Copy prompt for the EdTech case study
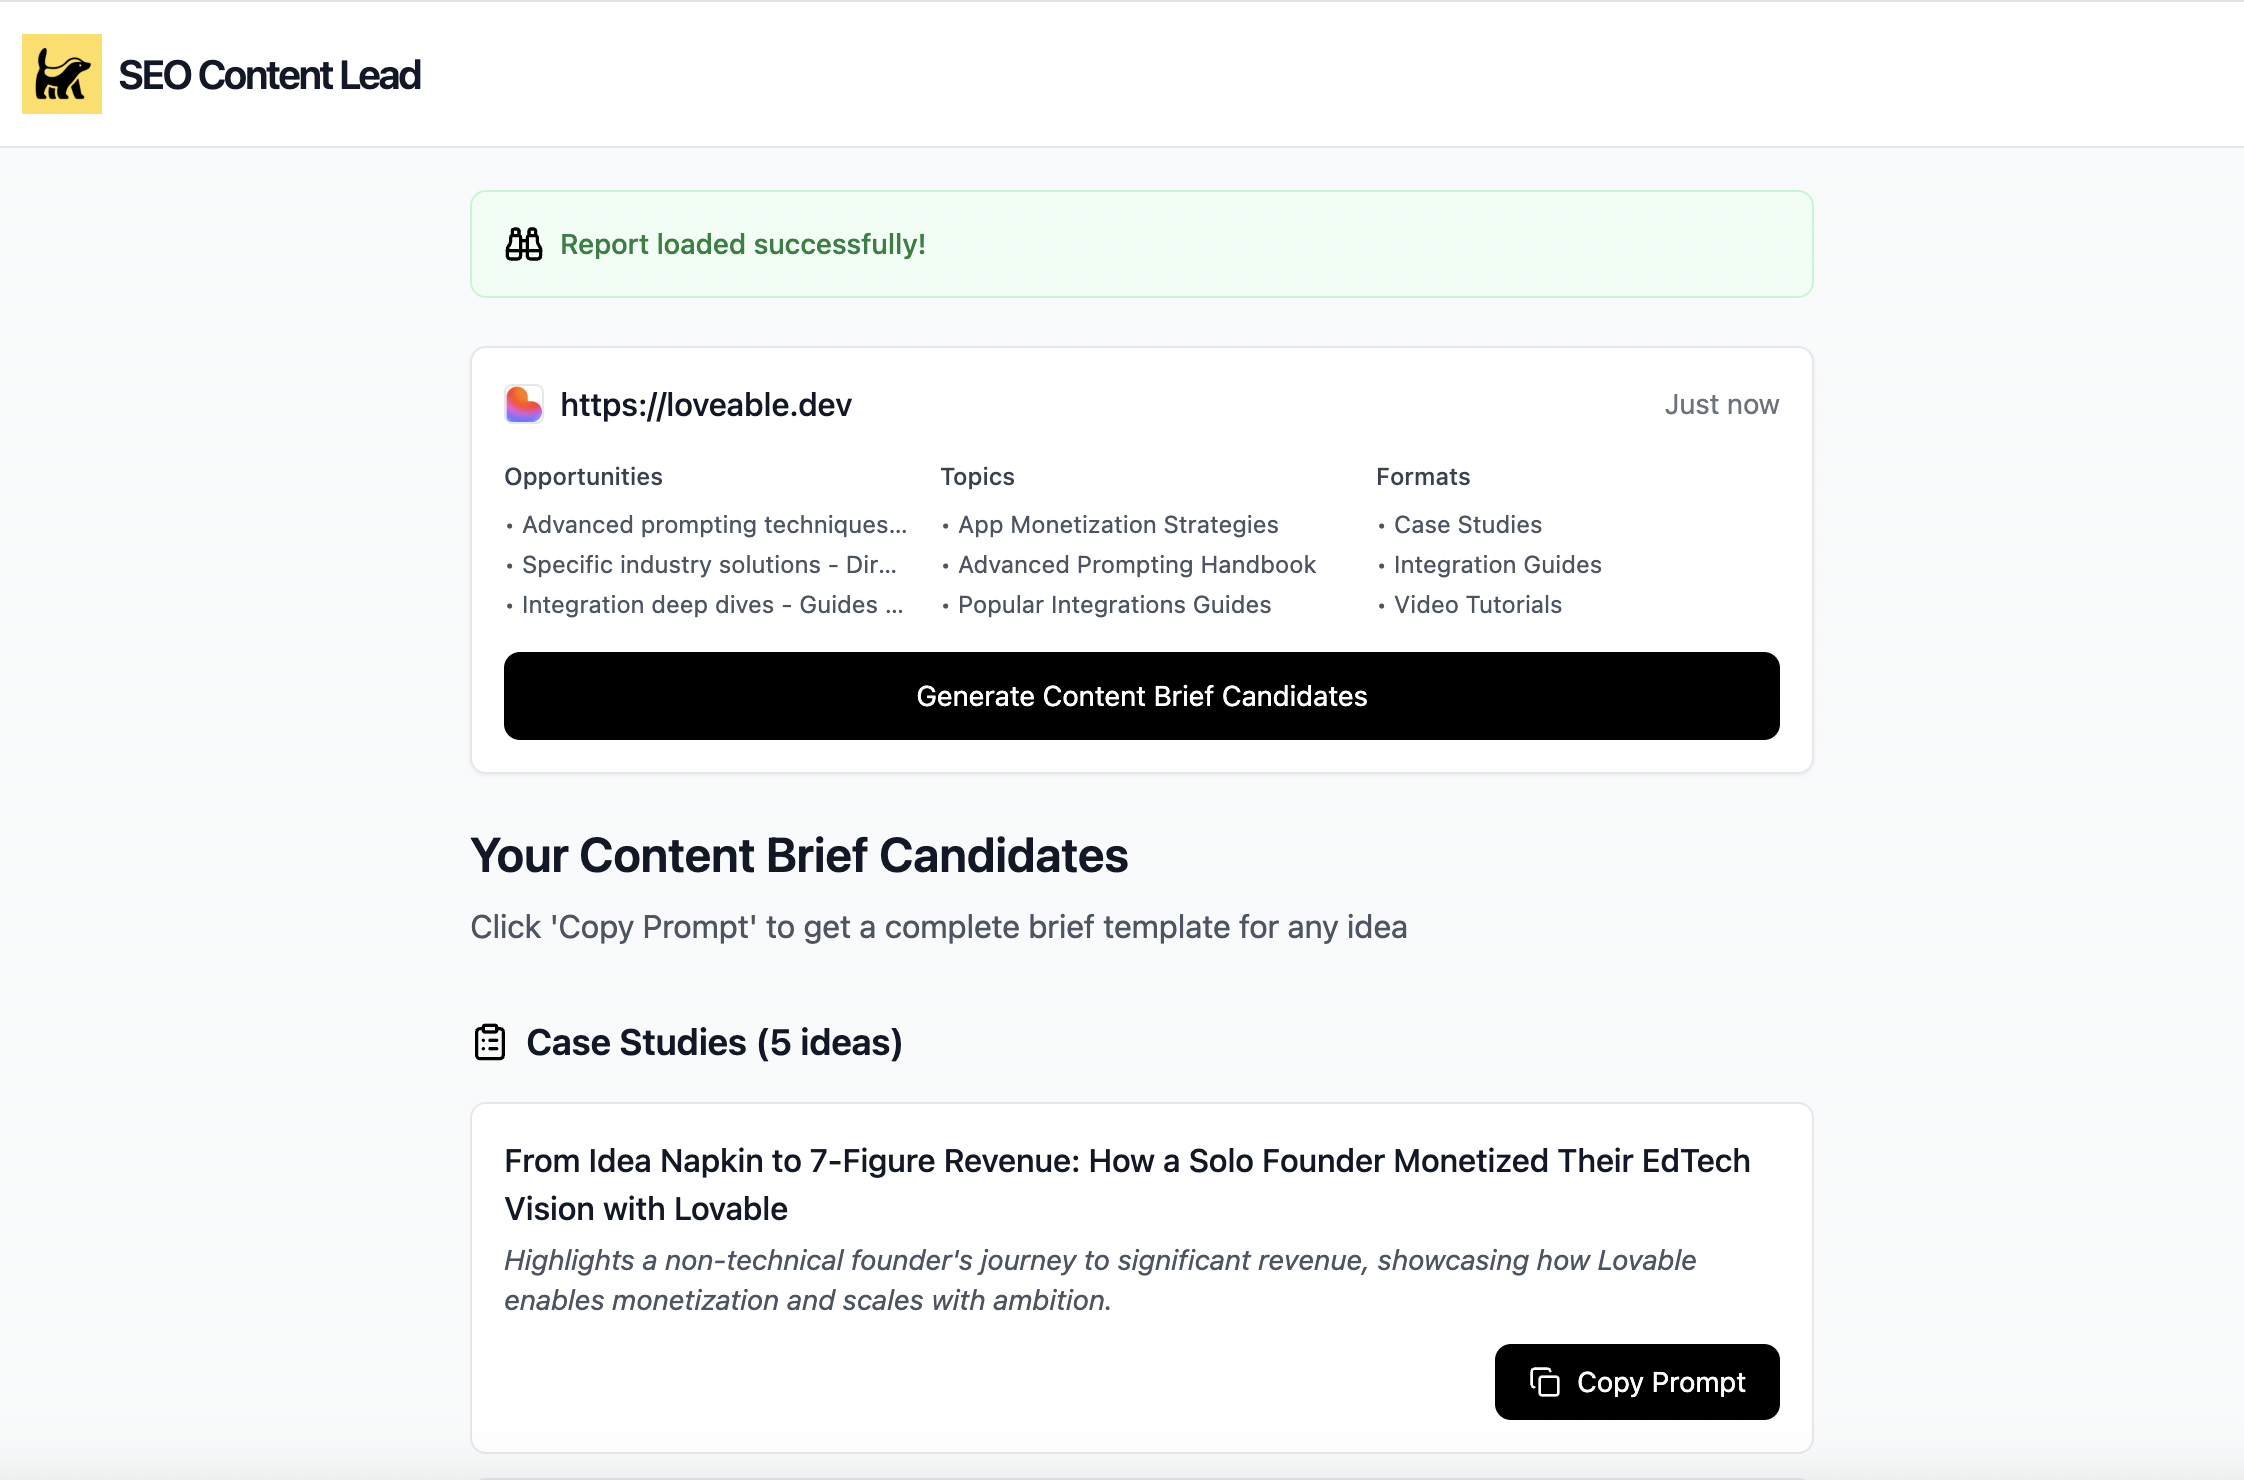 [1637, 1382]
